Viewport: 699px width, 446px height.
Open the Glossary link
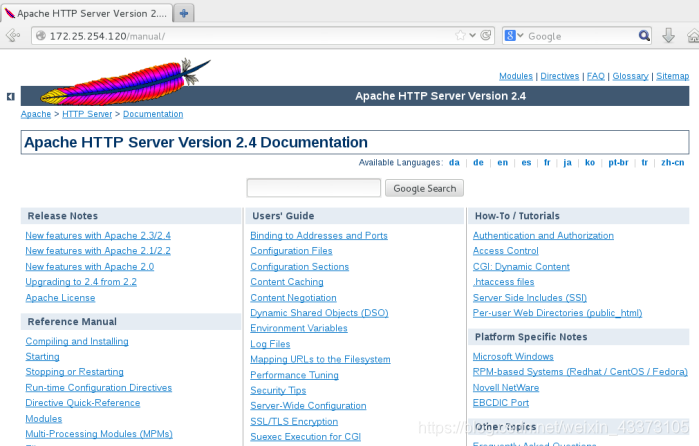(630, 76)
